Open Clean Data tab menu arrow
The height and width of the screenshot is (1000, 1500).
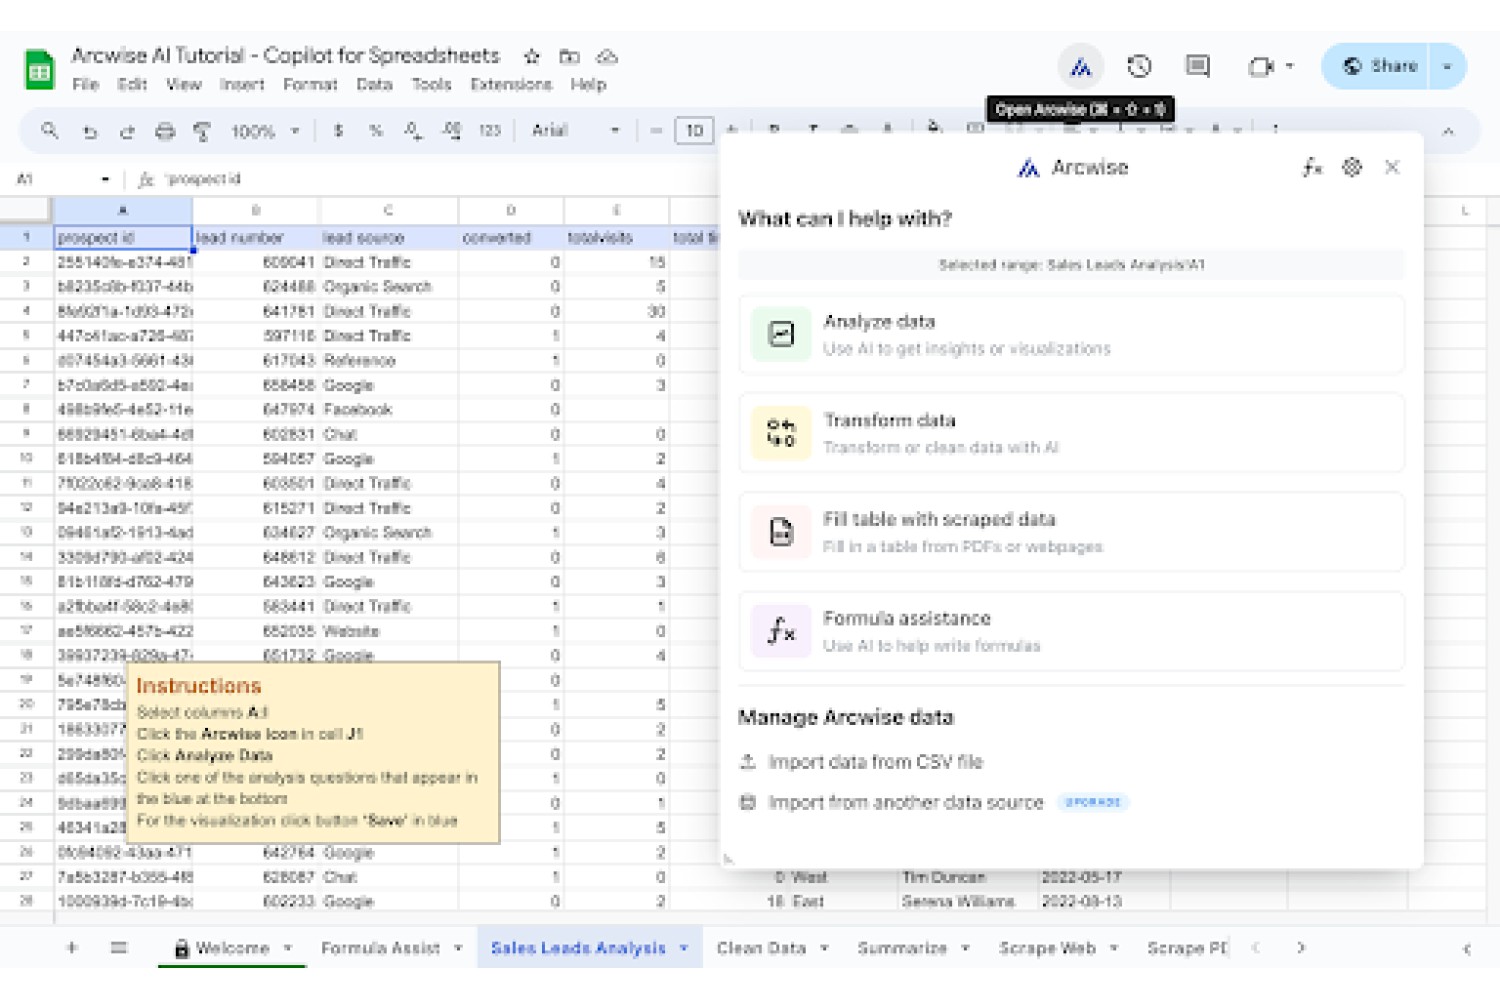pyautogui.click(x=824, y=947)
